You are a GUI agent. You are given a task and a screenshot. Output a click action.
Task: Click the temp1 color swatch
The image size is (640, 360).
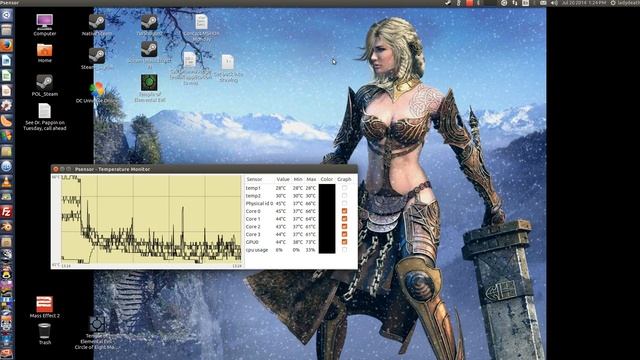(x=327, y=188)
